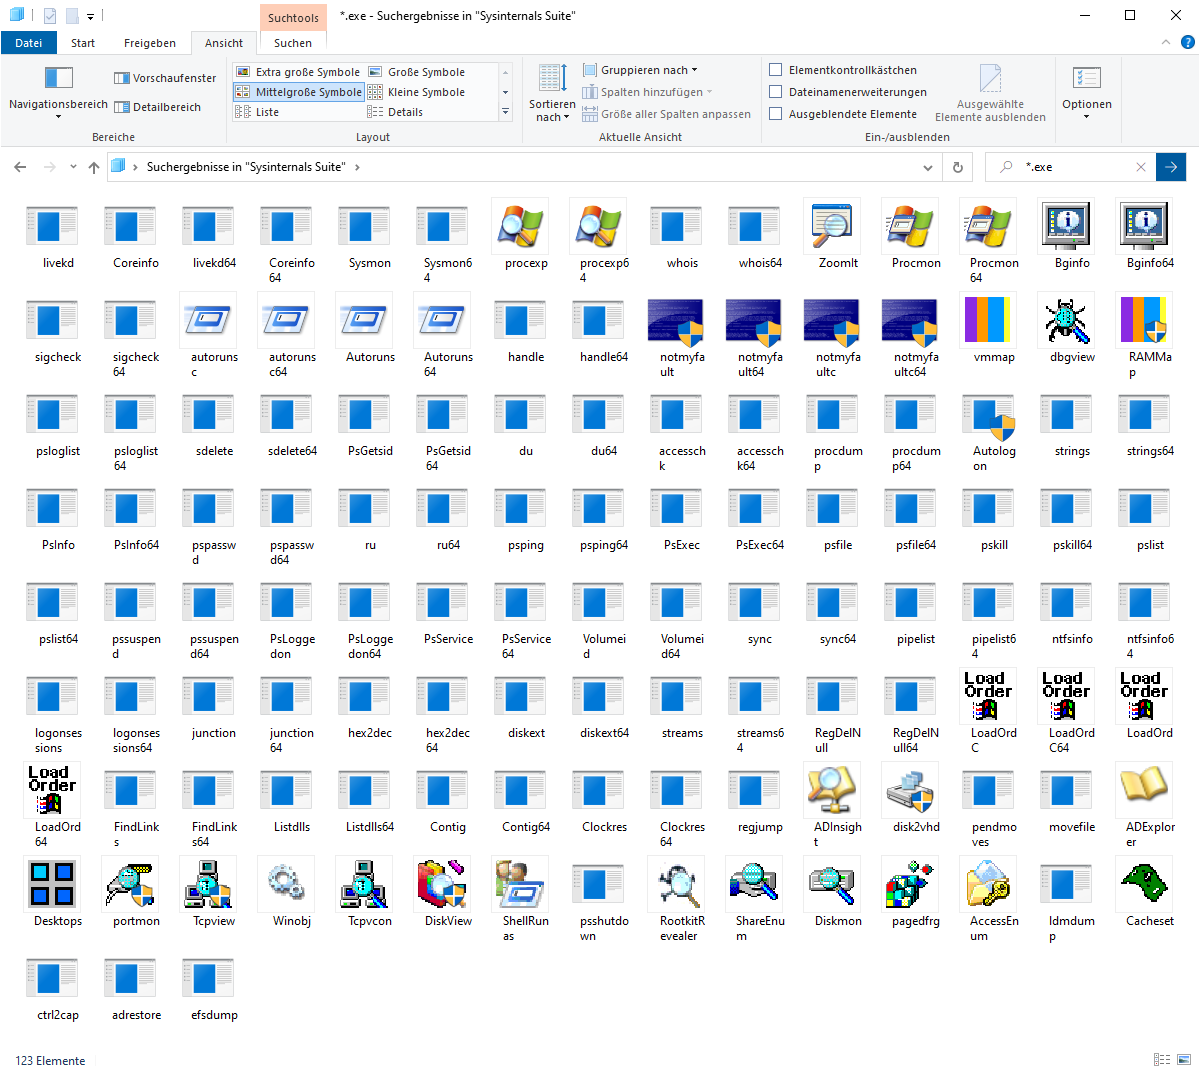Switch to the Start tab
Screen dimensions: 1200x1073
coord(83,43)
